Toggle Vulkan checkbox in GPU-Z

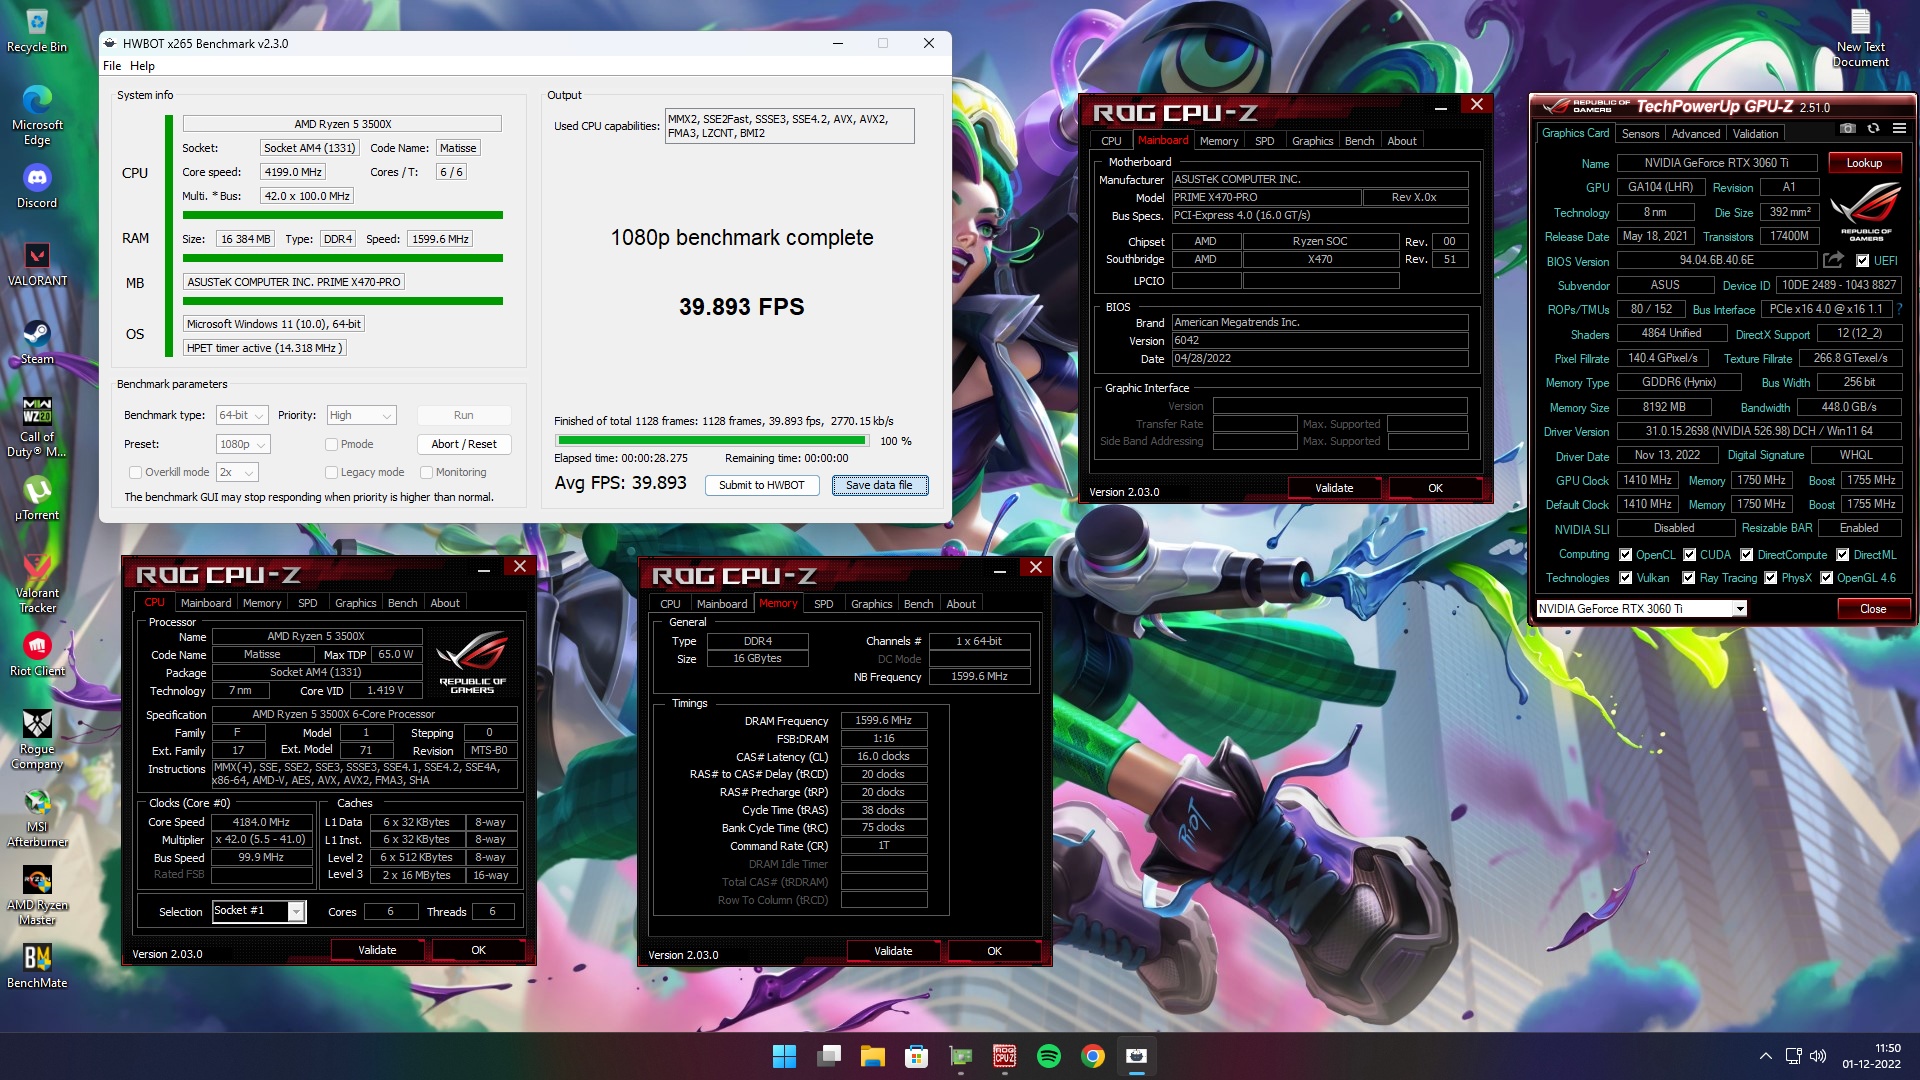1625,578
